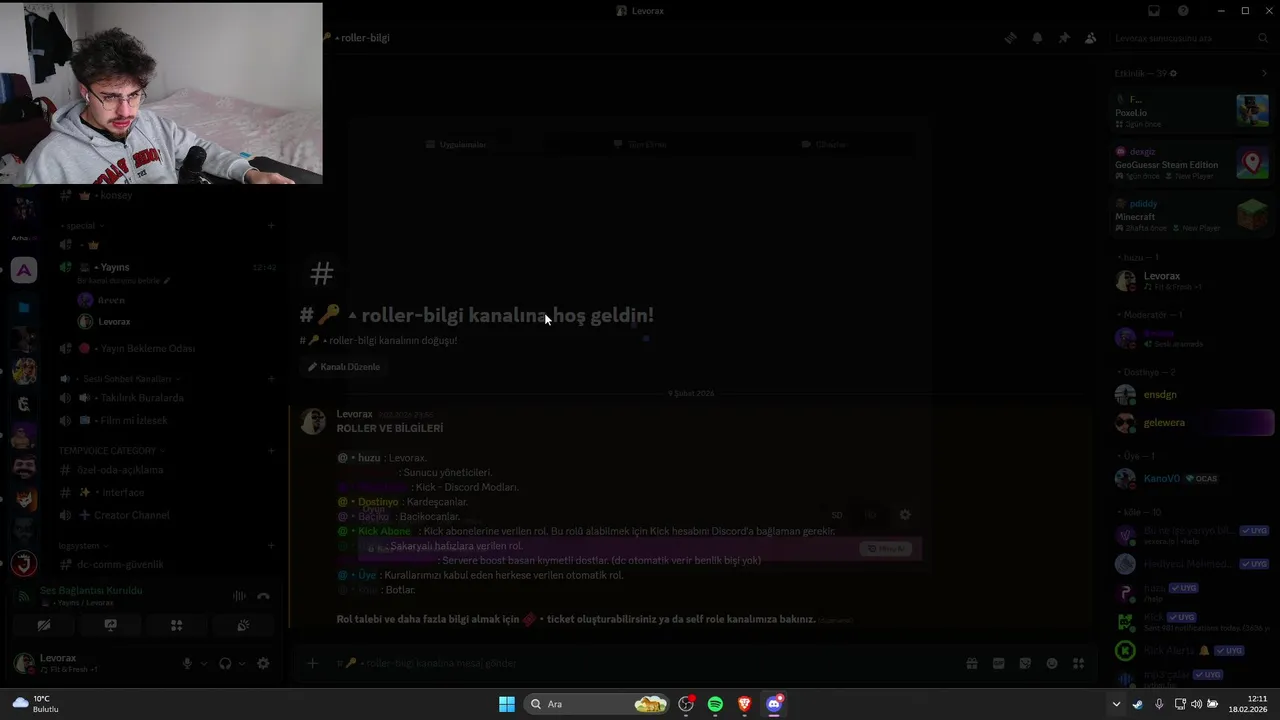1280x720 pixels.
Task: Open user settings gear icon
Action: (263, 663)
